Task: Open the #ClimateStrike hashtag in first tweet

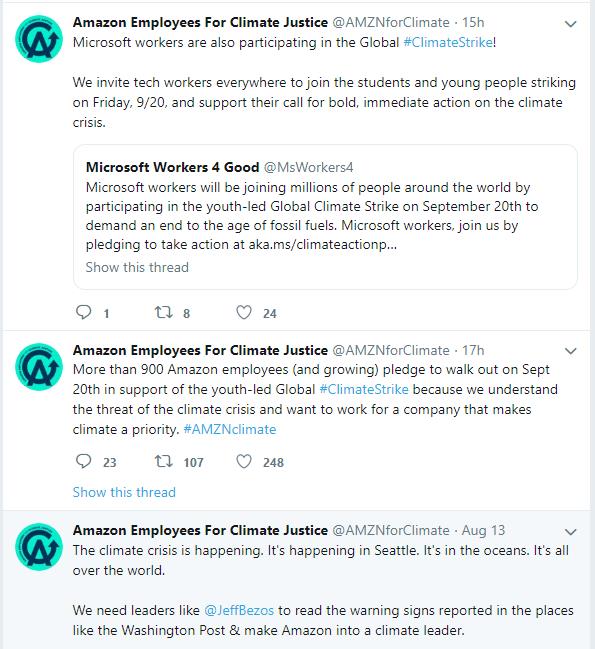Action: 448,42
